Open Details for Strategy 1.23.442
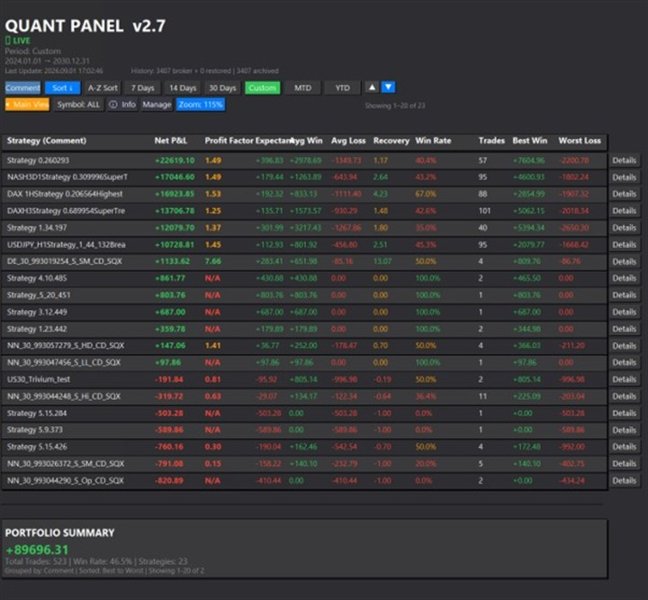The width and height of the screenshot is (648, 600). pyautogui.click(x=624, y=329)
